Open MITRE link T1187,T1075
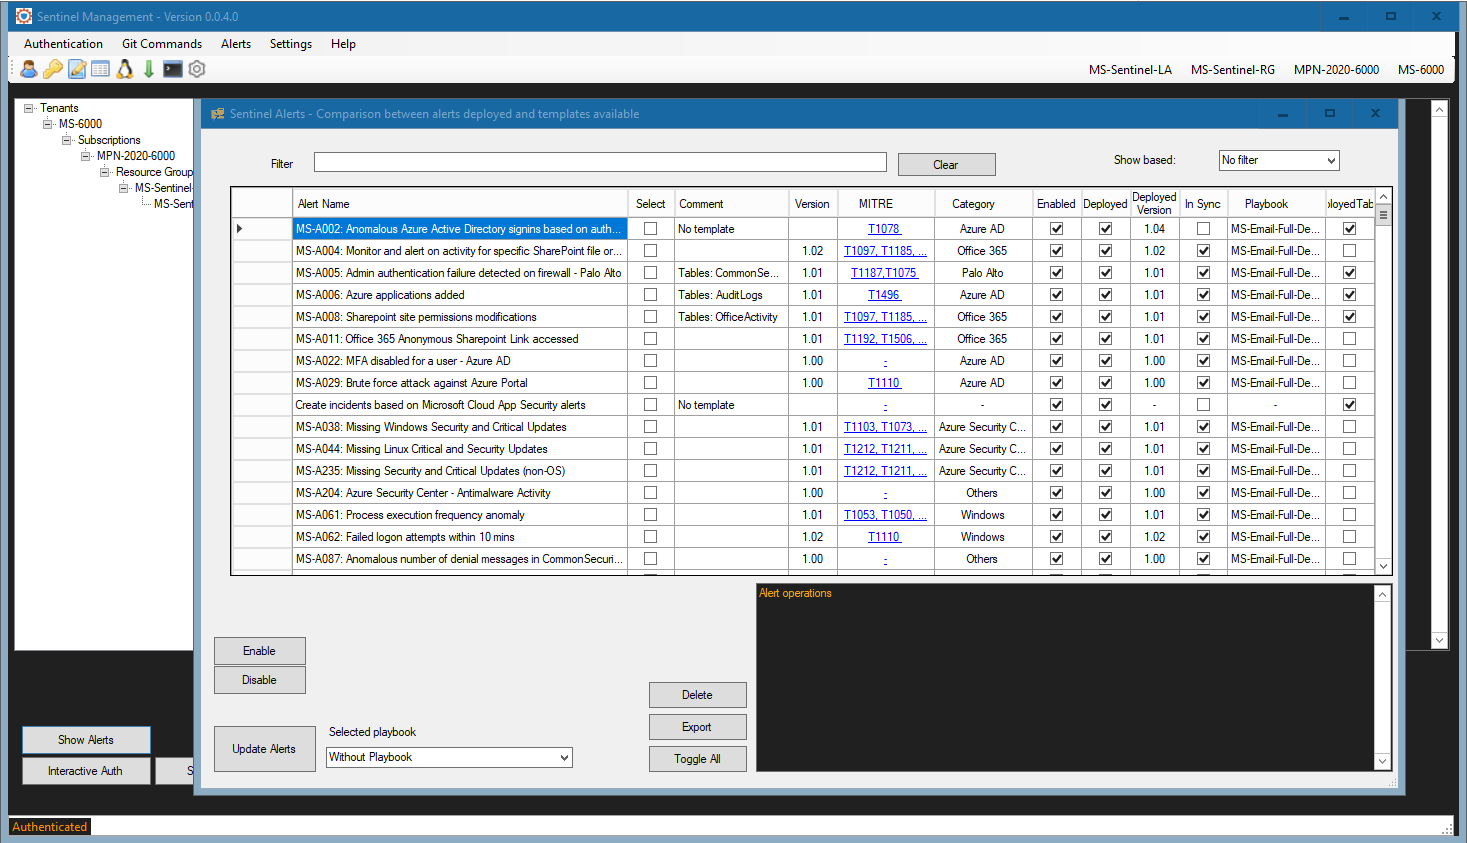The width and height of the screenshot is (1467, 843). (x=884, y=273)
